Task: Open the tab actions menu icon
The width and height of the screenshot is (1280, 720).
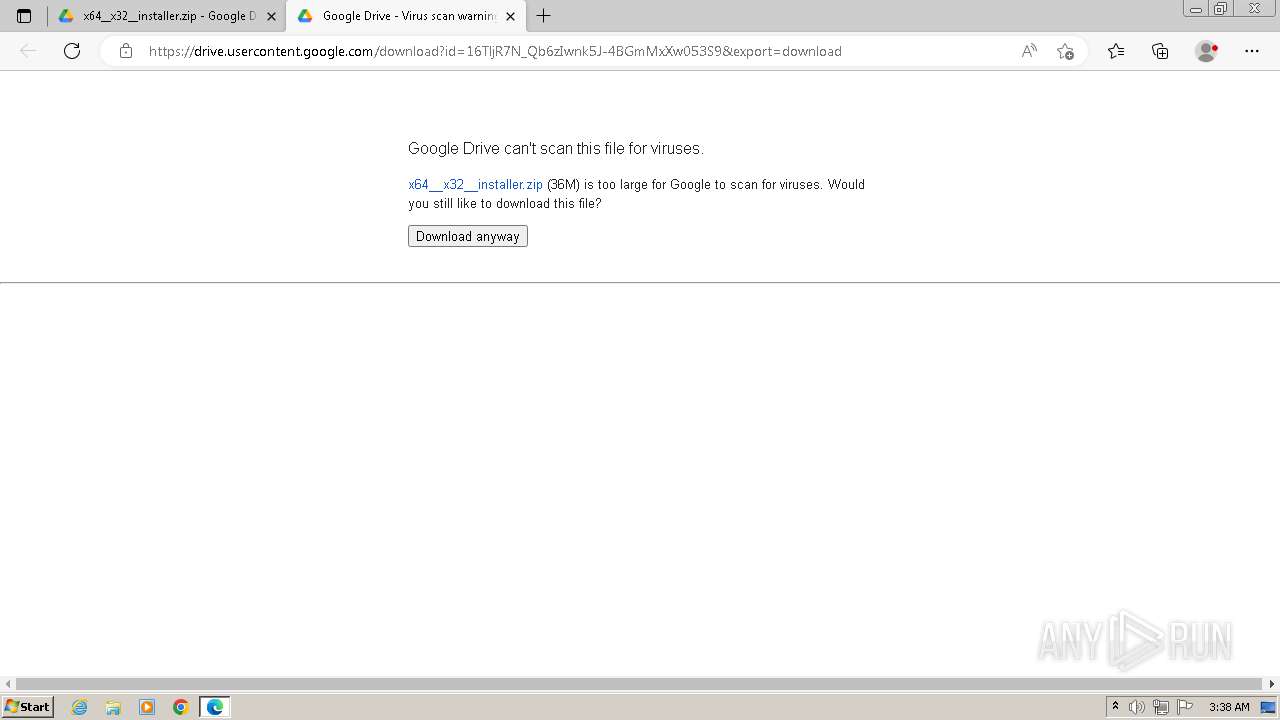Action: coord(24,16)
